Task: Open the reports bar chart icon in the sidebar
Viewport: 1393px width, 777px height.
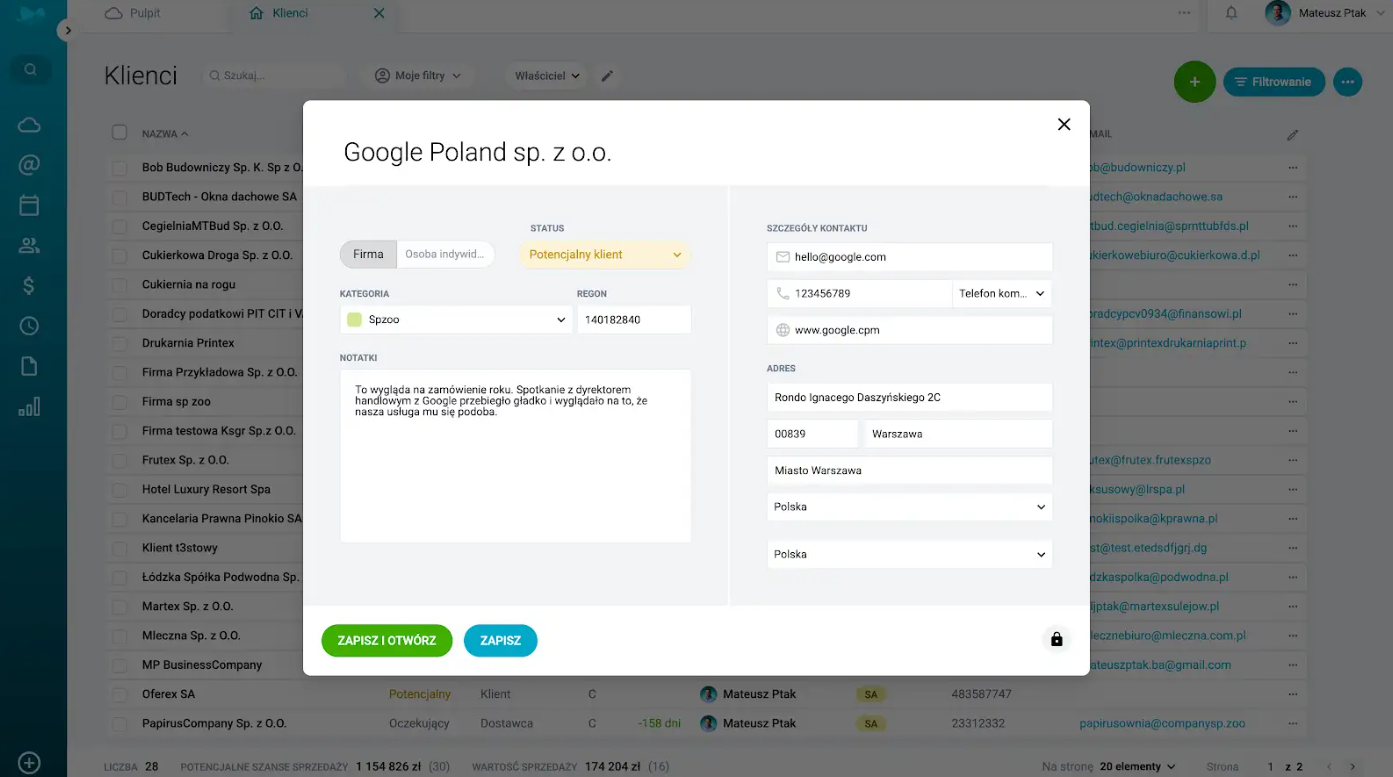Action: click(29, 407)
